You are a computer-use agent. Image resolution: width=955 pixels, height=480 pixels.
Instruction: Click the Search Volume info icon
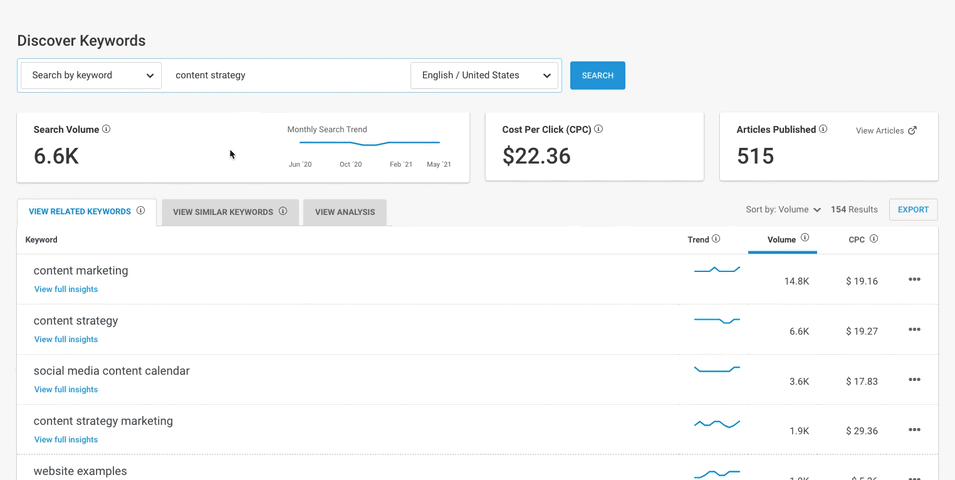click(107, 129)
